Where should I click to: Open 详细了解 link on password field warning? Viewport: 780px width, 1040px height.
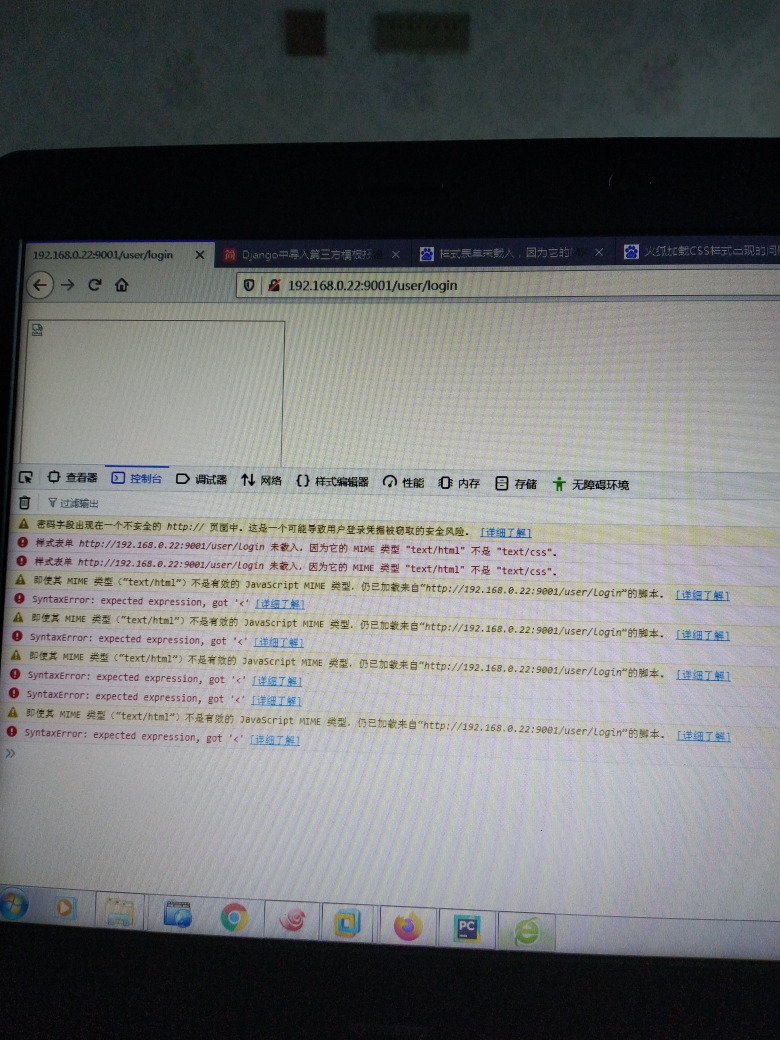coord(505,532)
